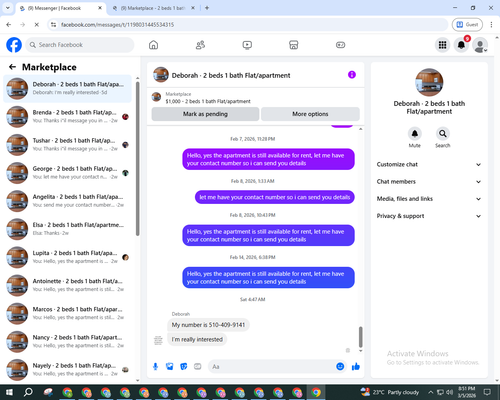Image resolution: width=500 pixels, height=400 pixels.
Task: Open Nancy conversation in list
Action: (67, 342)
